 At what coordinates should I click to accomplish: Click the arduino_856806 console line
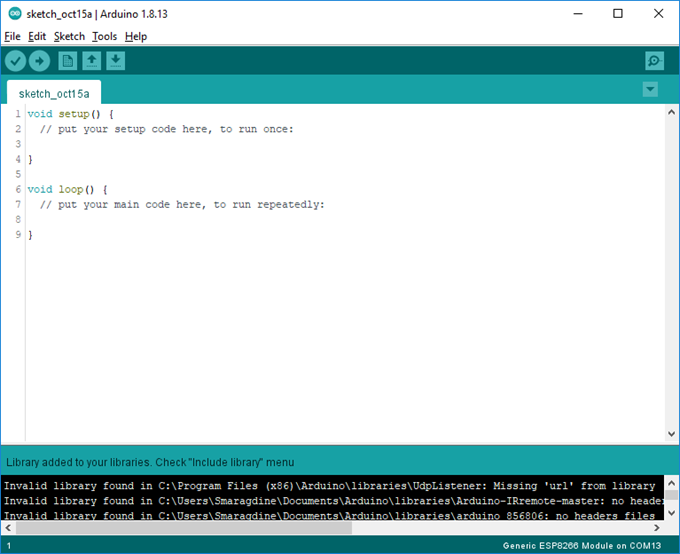pyautogui.click(x=330, y=515)
